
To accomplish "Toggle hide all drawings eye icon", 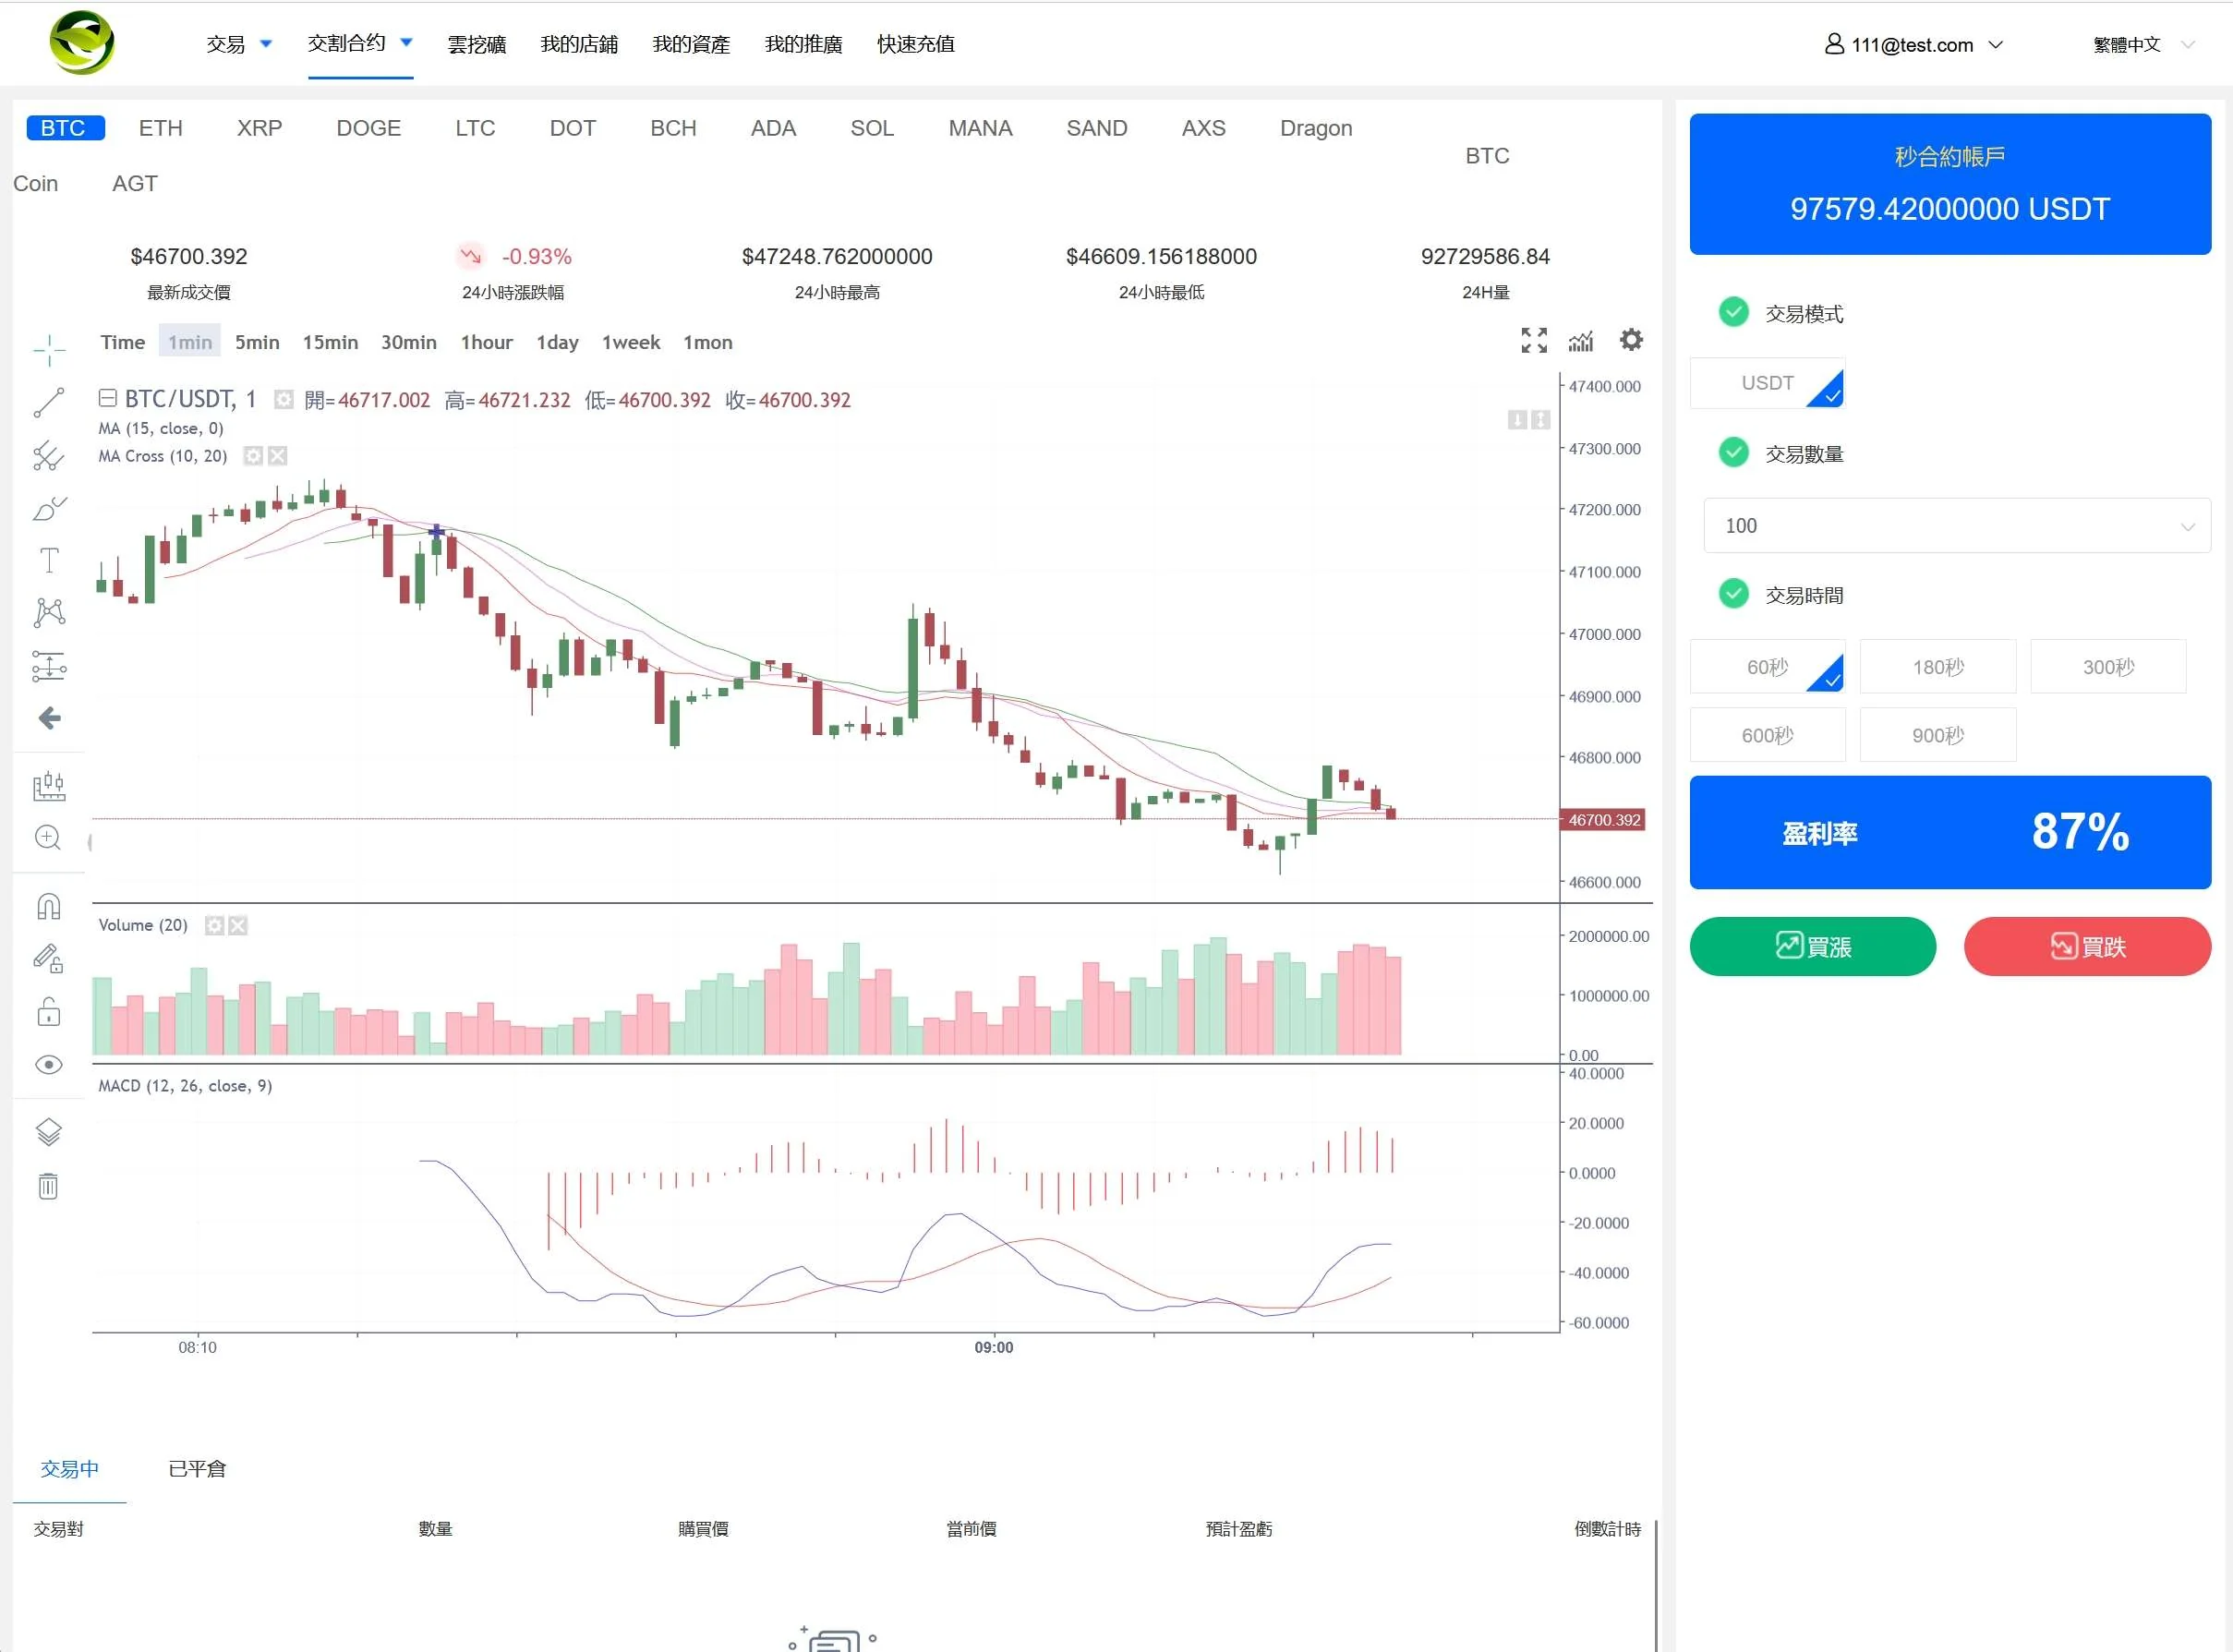I will [48, 1064].
